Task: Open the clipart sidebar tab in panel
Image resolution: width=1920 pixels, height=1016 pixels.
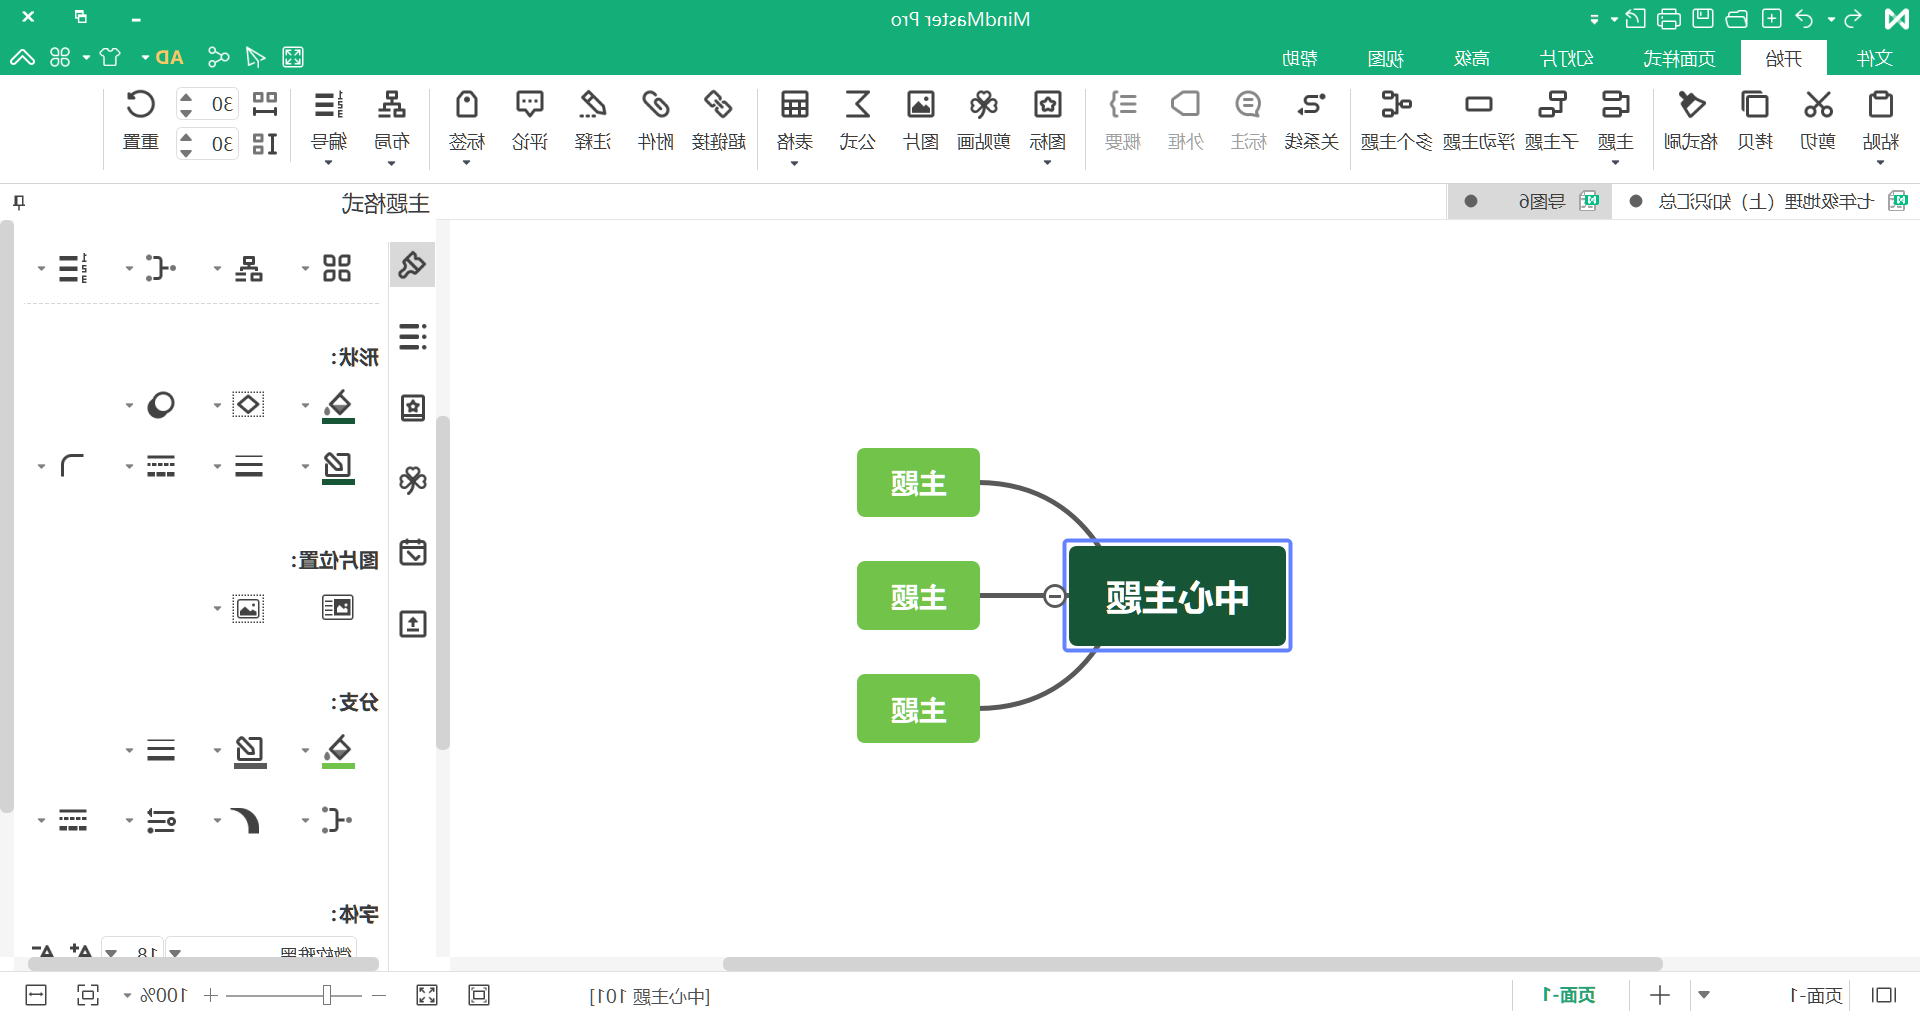Action: pyautogui.click(x=412, y=480)
